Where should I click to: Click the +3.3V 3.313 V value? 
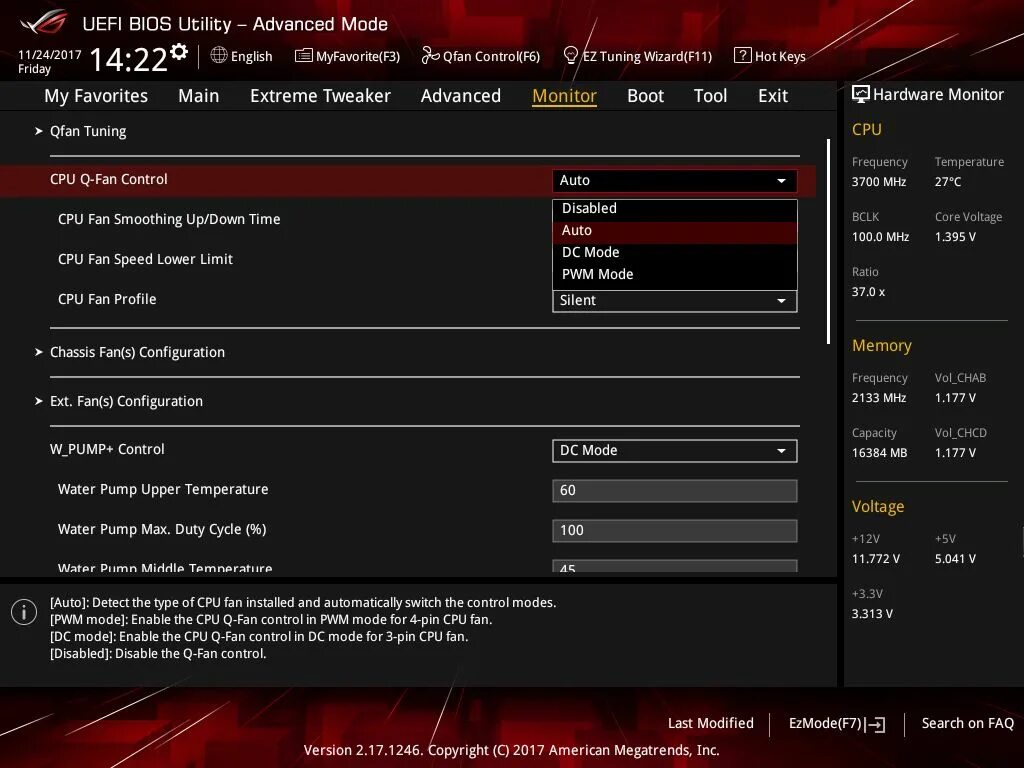pyautogui.click(x=872, y=613)
